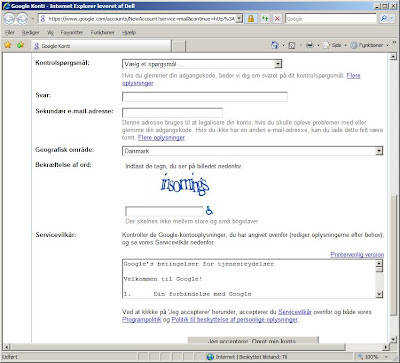This screenshot has height=363, width=400.
Task: Click the browser Forward arrow button
Action: 22,19
